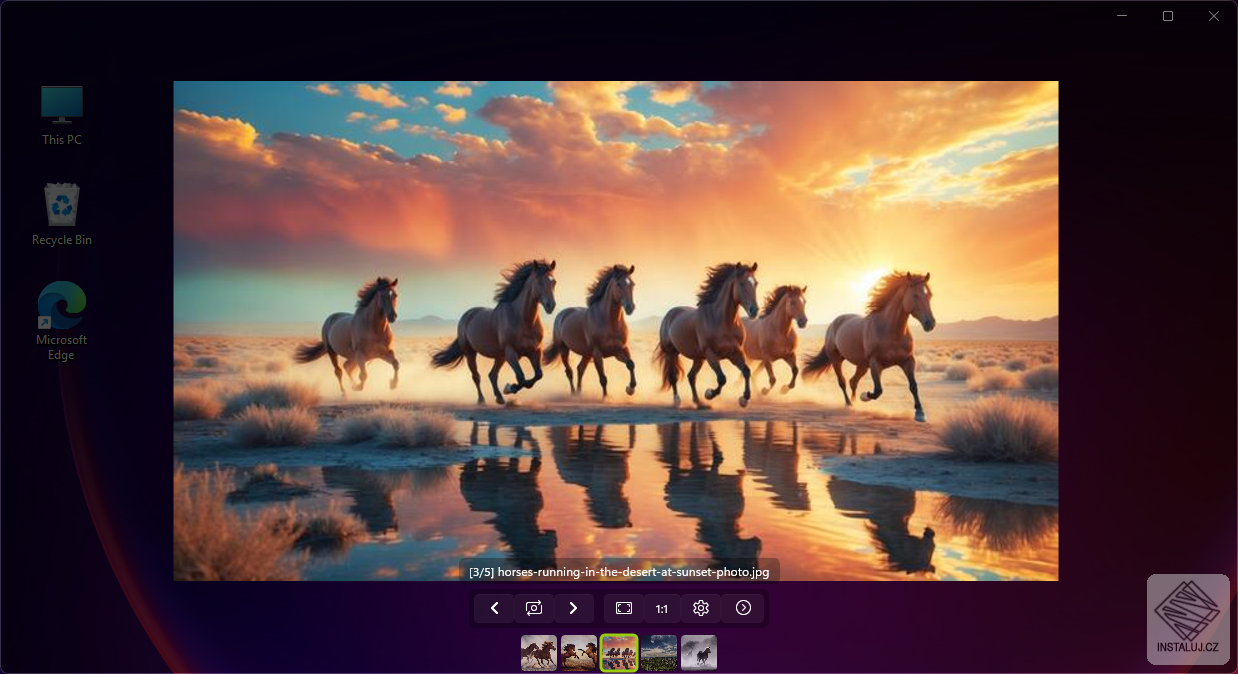Viewport: 1238px width, 674px height.
Task: Advance to the next image
Action: coord(573,608)
